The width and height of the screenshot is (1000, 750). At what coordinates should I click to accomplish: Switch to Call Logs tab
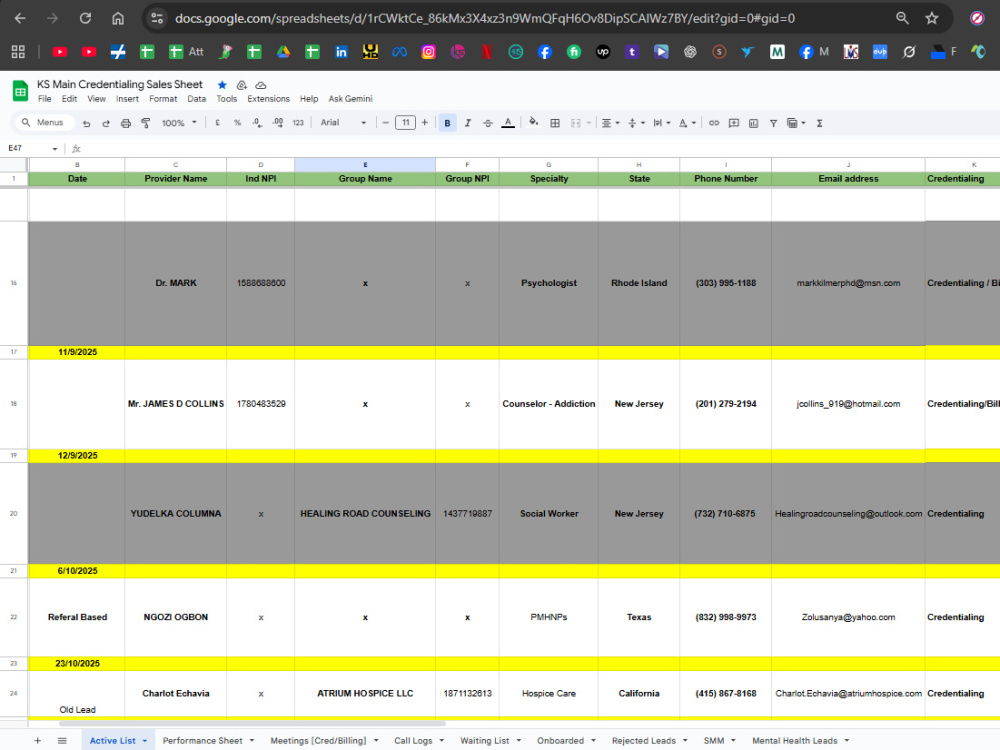413,740
